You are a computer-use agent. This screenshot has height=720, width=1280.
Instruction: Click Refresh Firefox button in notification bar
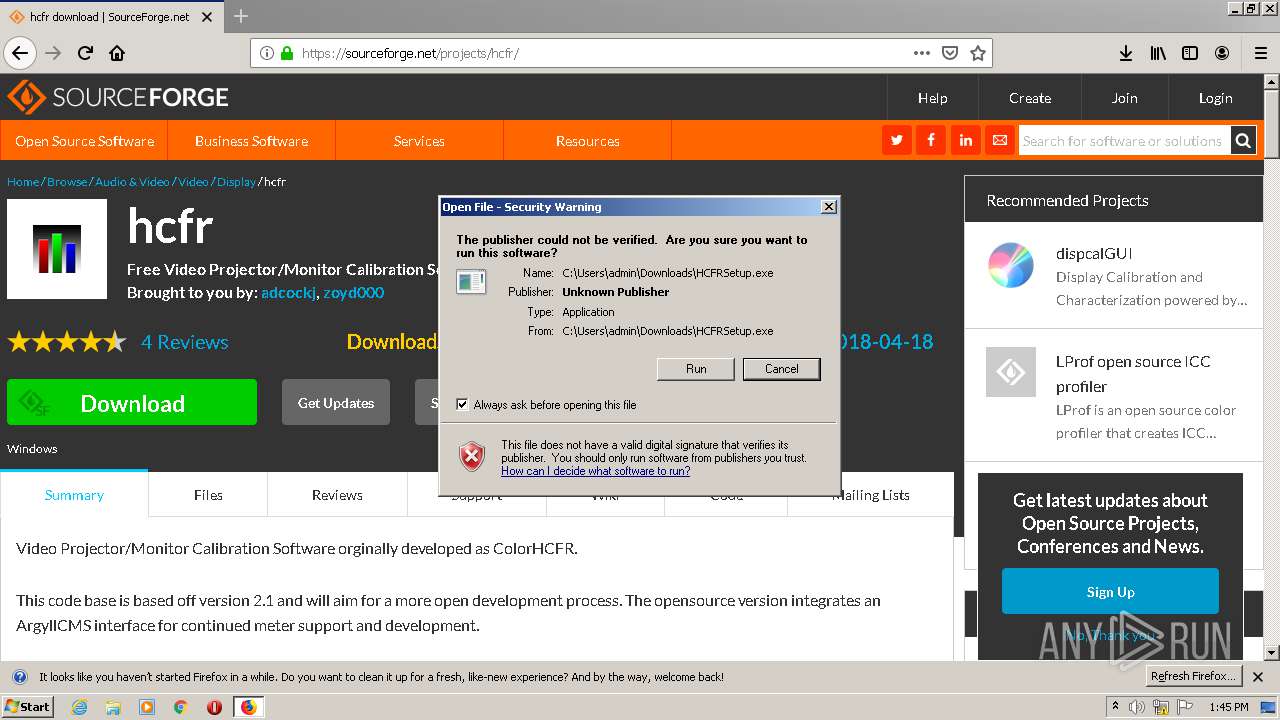pyautogui.click(x=1193, y=676)
